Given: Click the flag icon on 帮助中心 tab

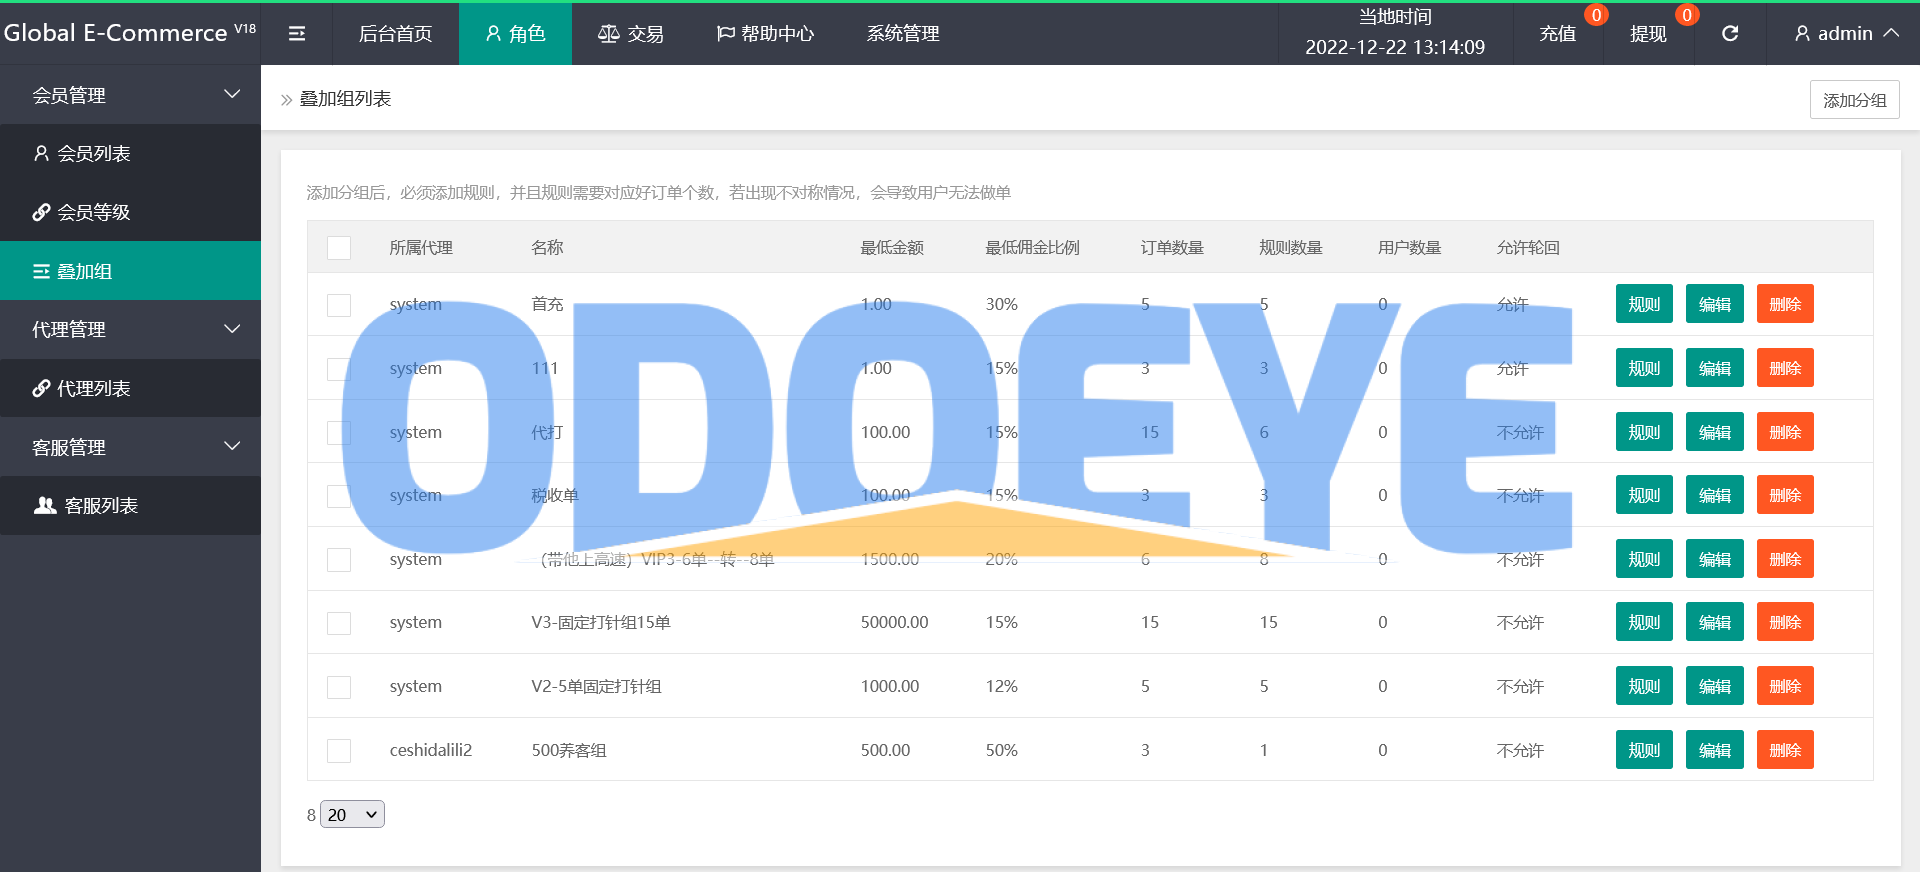Looking at the screenshot, I should click(x=726, y=34).
